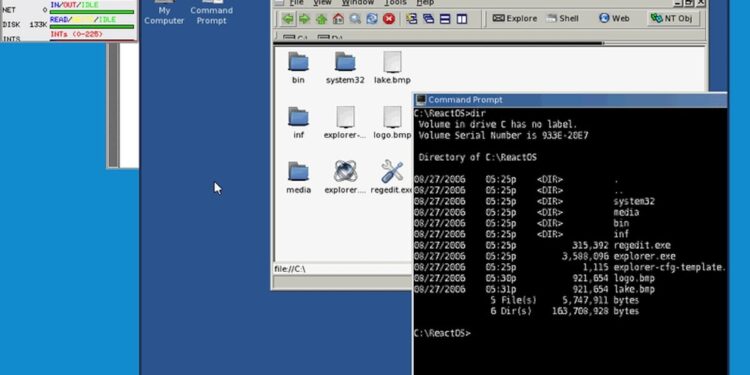The image size is (750, 375).
Task: Click the 'INTs (0-225)' label in the monitor
Action: 77,34
